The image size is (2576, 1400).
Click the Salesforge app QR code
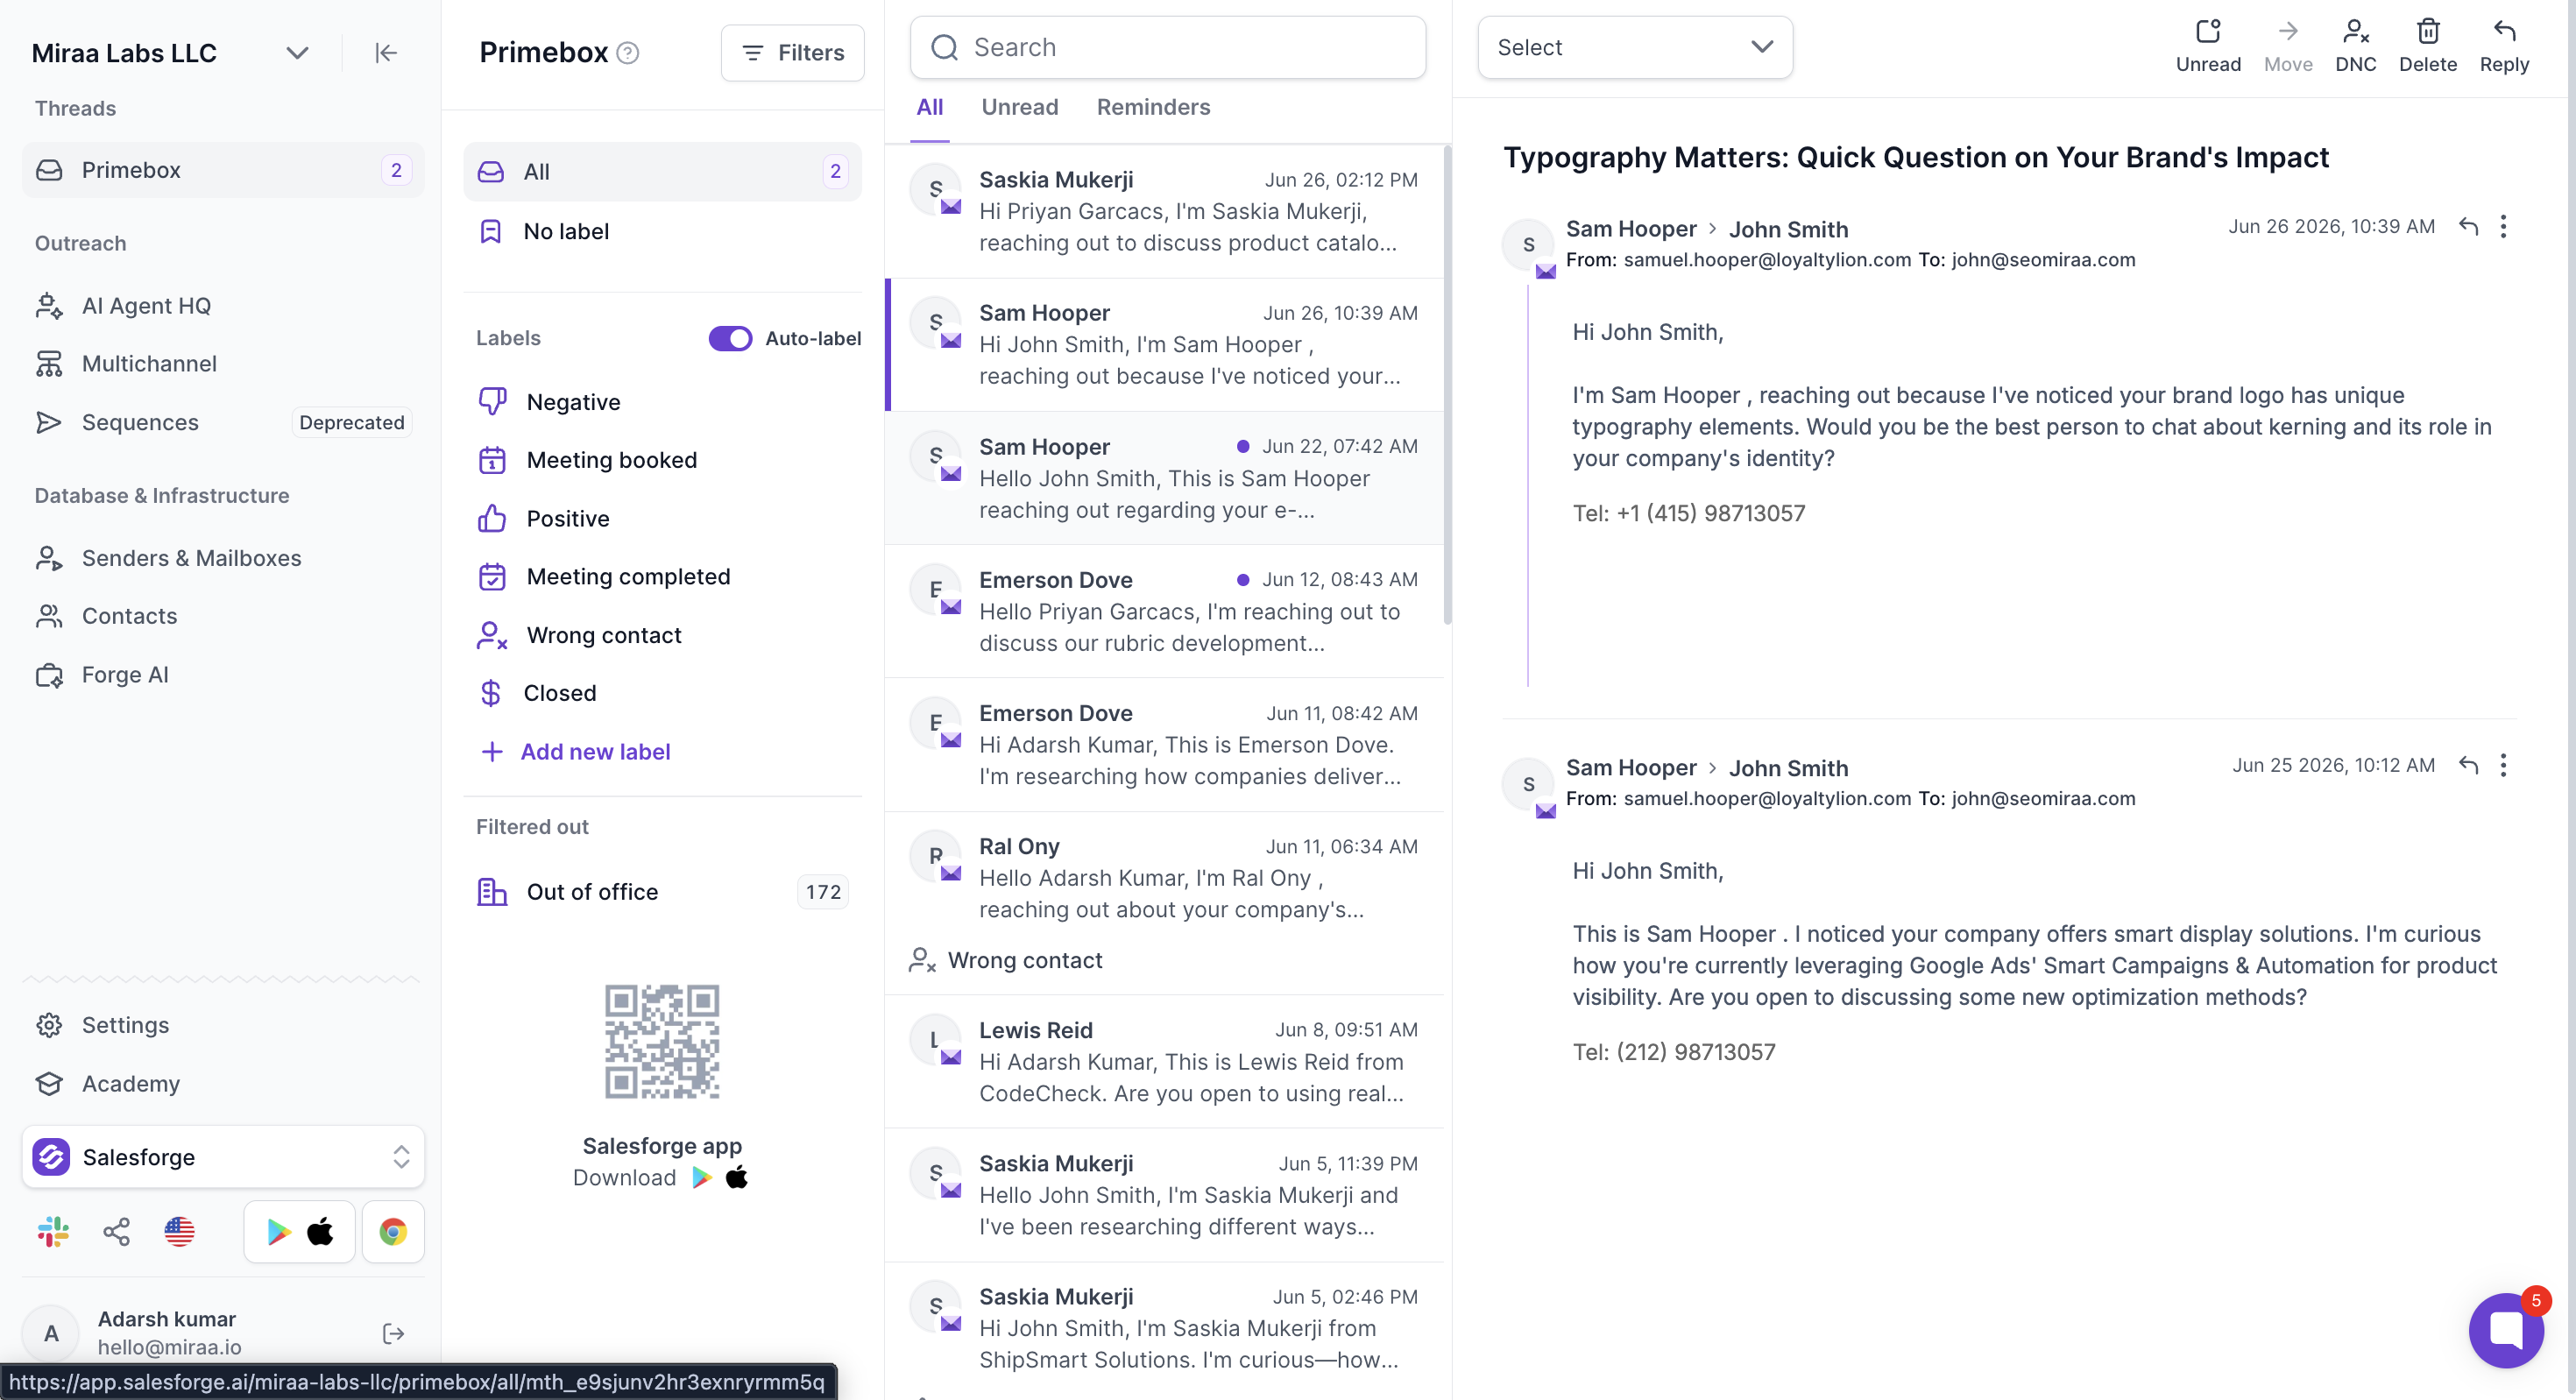pyautogui.click(x=661, y=1041)
